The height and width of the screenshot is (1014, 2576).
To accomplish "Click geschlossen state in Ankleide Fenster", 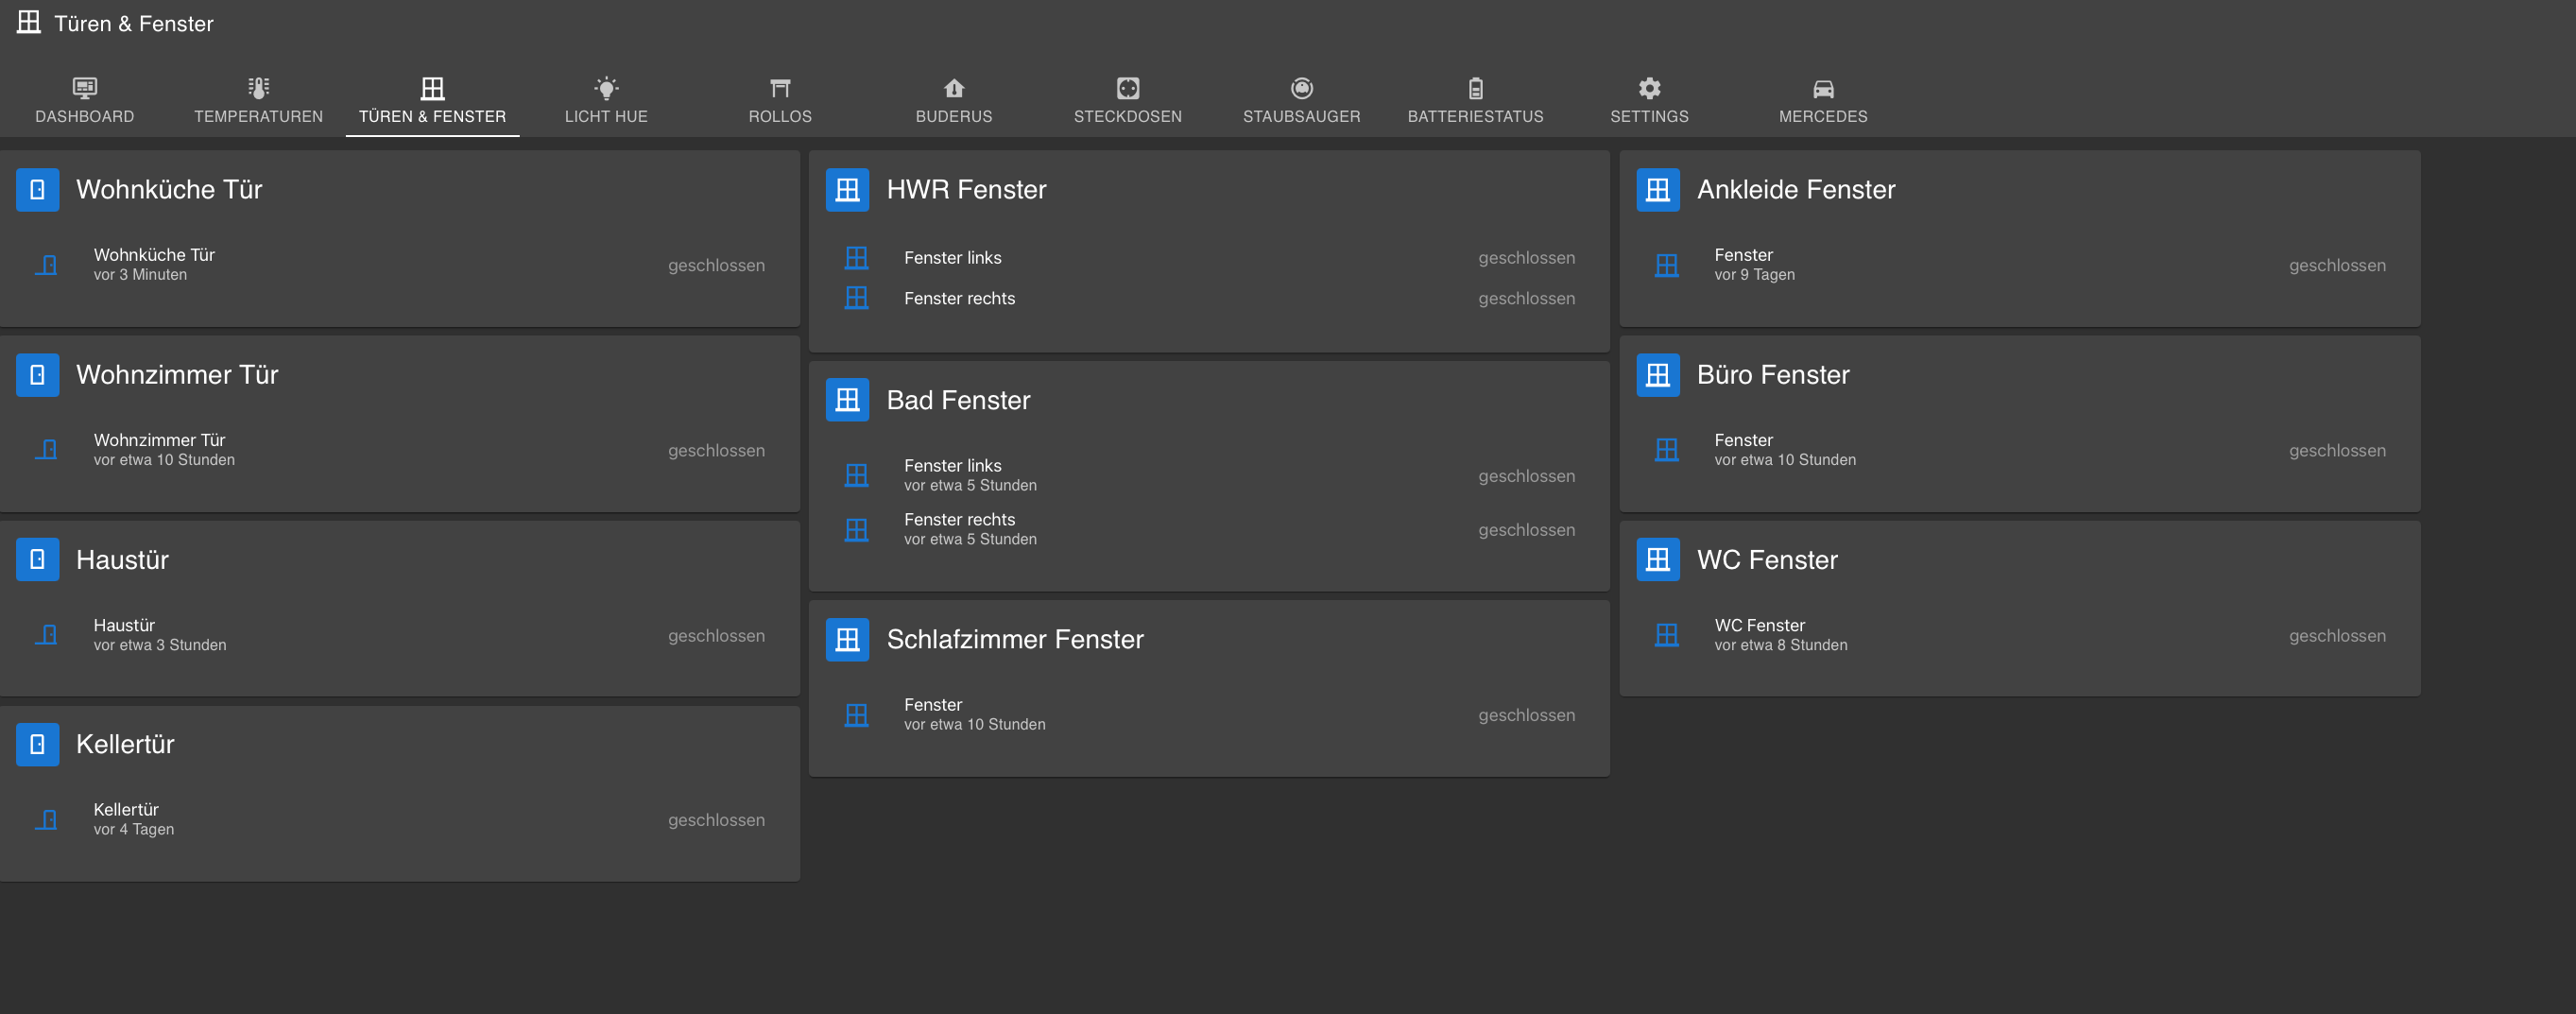I will [x=2337, y=265].
